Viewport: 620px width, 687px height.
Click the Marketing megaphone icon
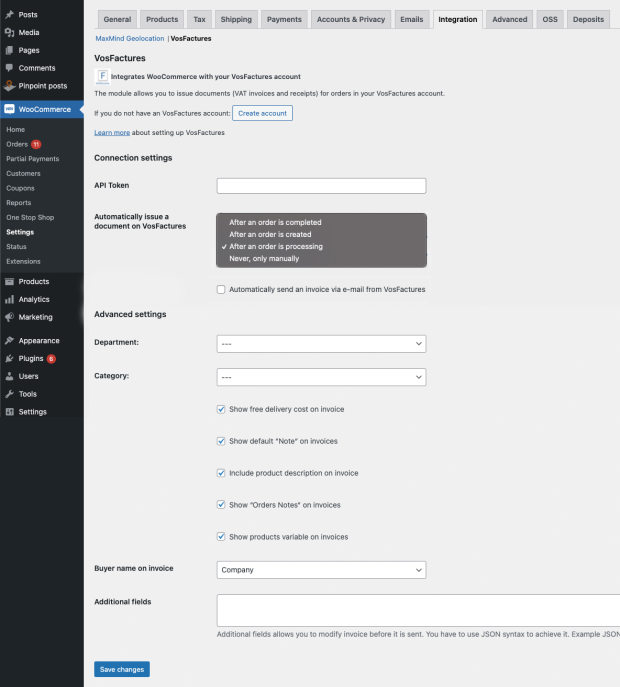click(x=9, y=317)
